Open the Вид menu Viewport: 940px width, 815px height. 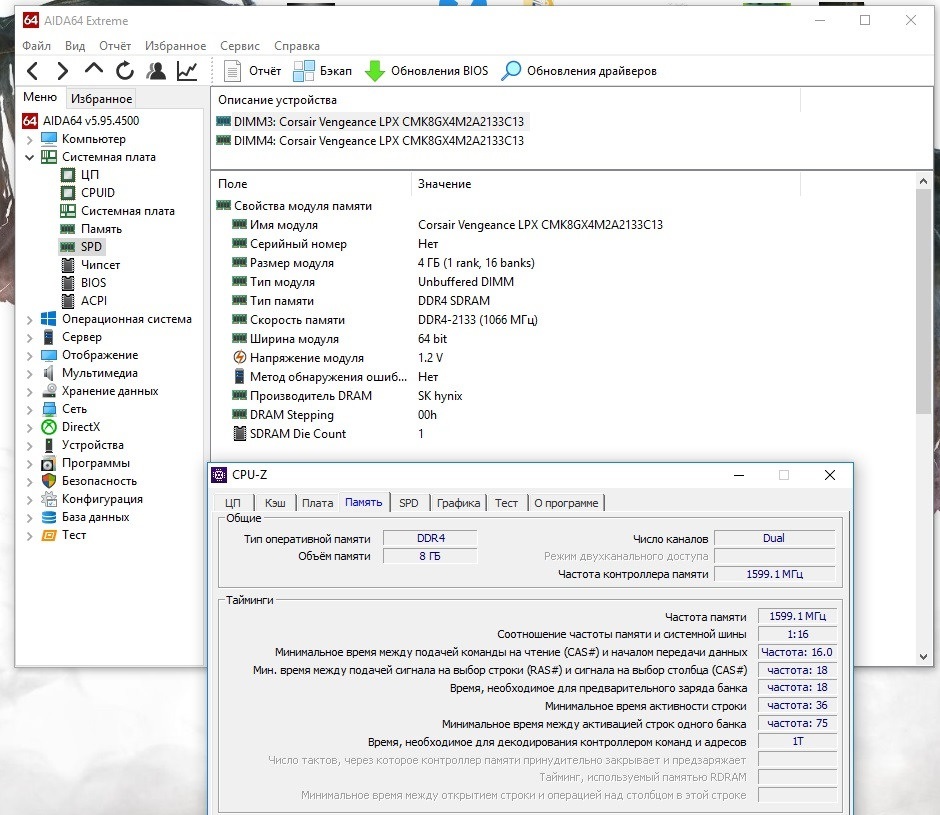tap(75, 46)
